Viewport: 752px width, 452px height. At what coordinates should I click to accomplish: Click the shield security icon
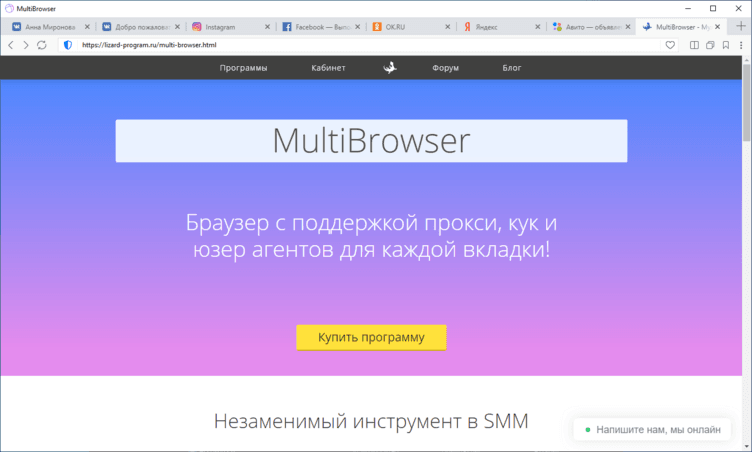pos(68,45)
